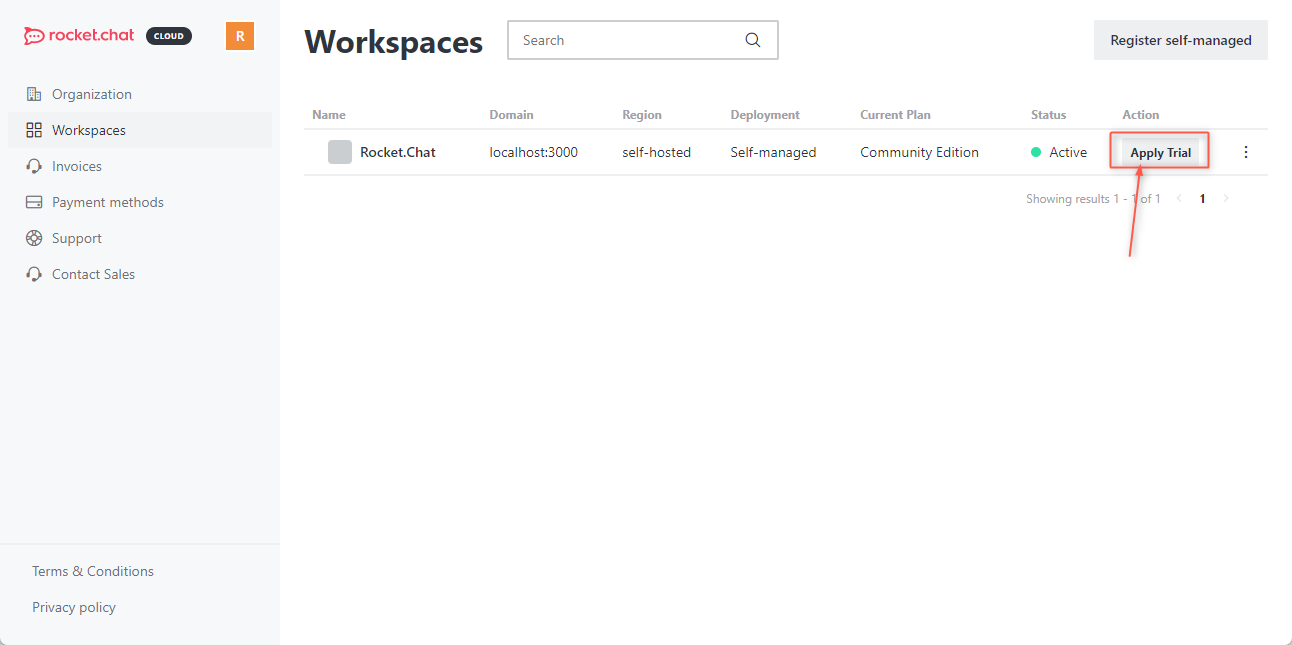Screen dimensions: 1292x645
Task: Click the Rocket.Chat logo
Action: click(x=79, y=36)
